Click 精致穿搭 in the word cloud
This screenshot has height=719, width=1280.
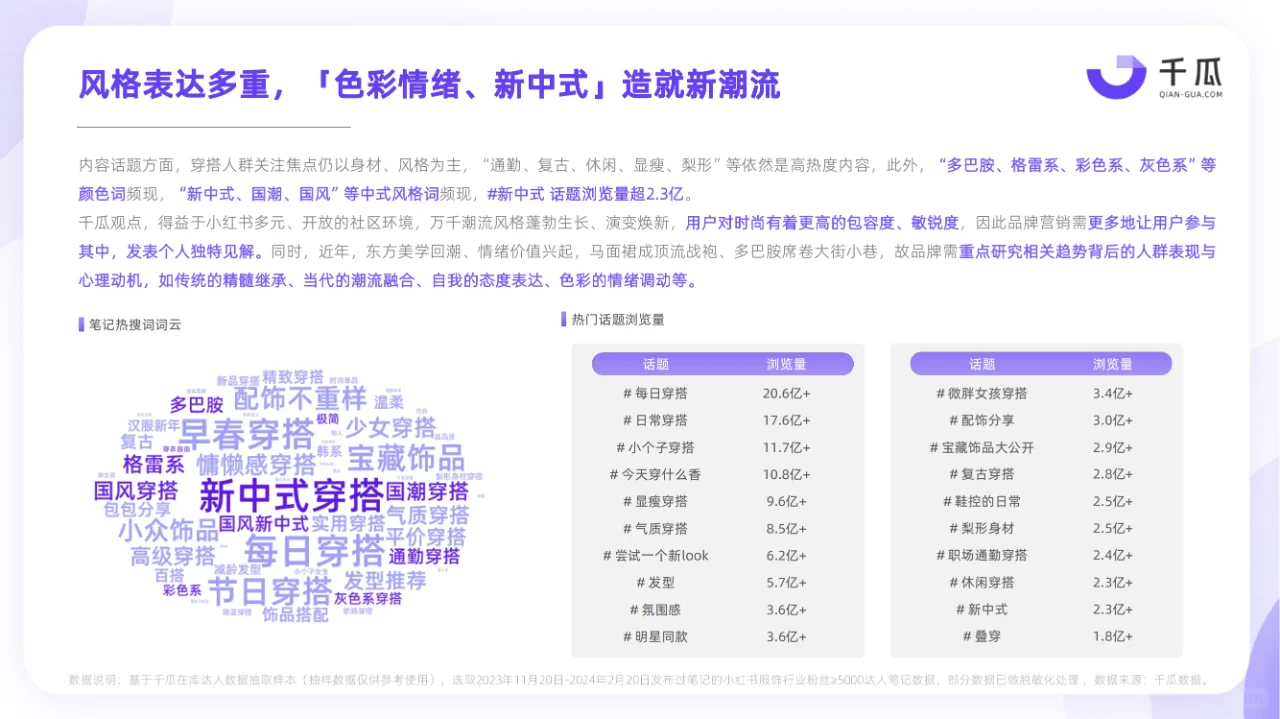293,377
